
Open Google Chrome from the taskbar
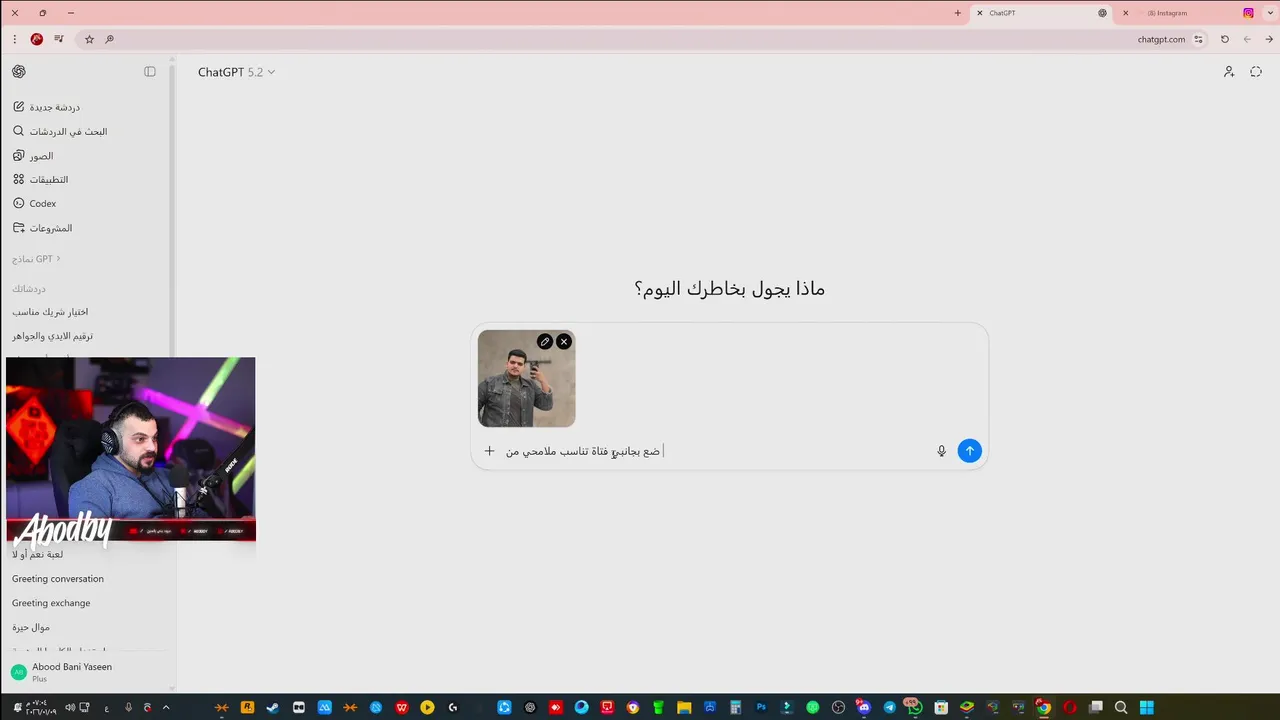click(1043, 707)
